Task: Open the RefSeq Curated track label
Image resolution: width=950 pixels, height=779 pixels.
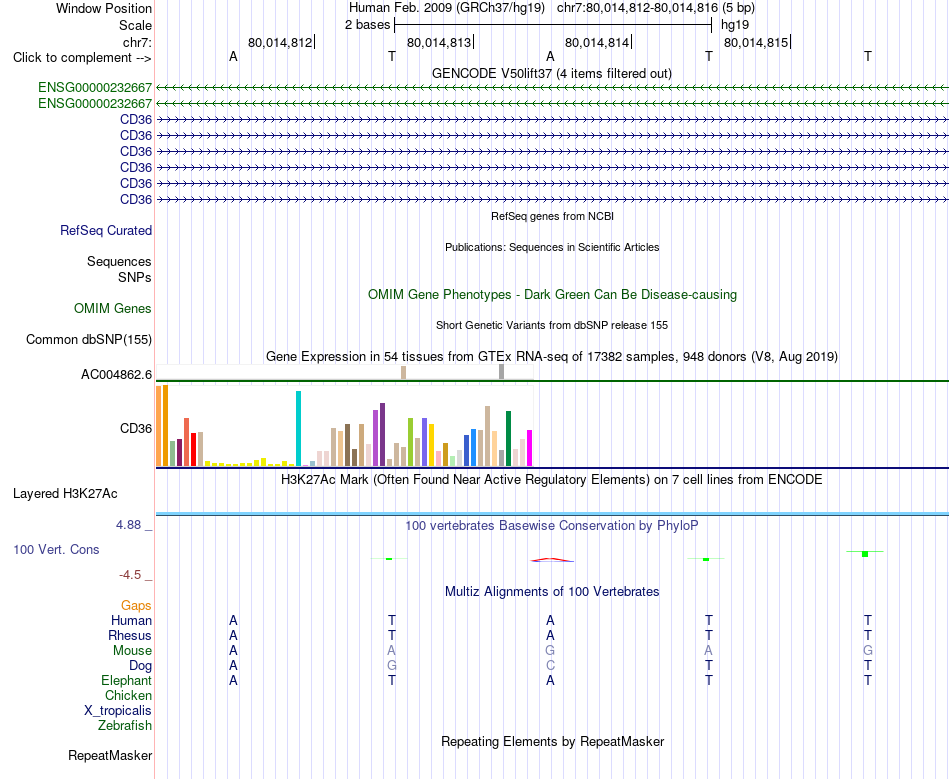Action: [106, 230]
